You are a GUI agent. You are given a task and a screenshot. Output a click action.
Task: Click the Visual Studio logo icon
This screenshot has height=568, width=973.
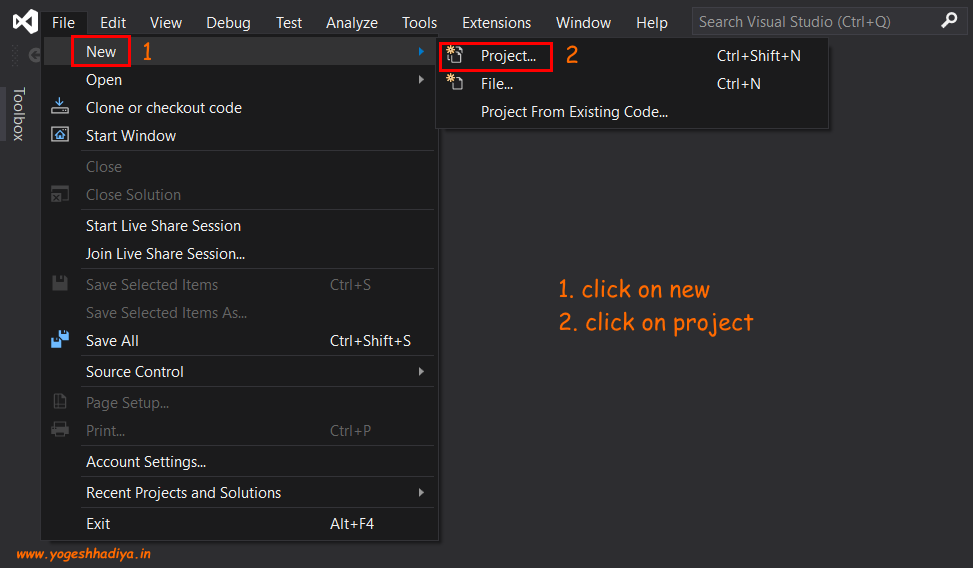point(25,22)
